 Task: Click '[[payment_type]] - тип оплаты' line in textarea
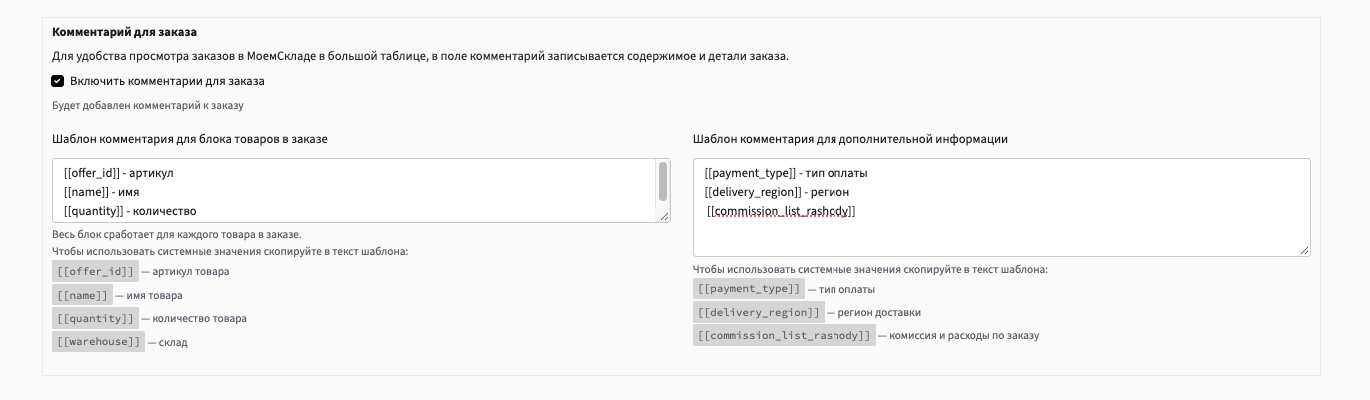point(786,173)
